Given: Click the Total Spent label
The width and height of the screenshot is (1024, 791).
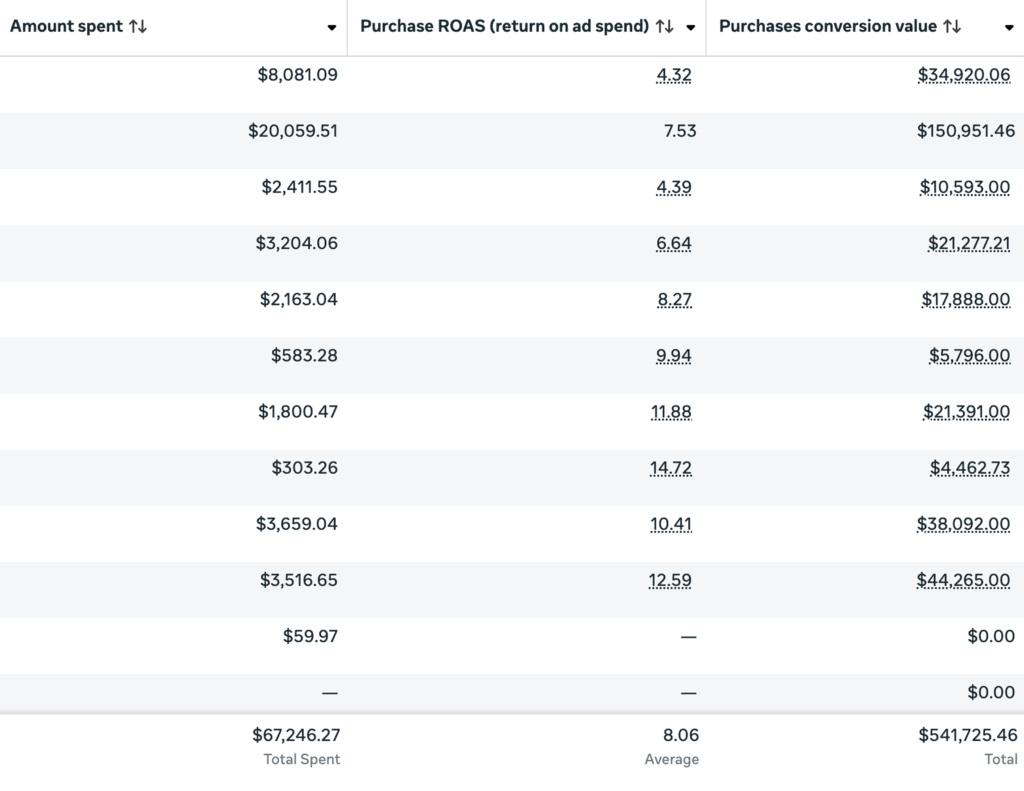Looking at the screenshot, I should click(302, 759).
